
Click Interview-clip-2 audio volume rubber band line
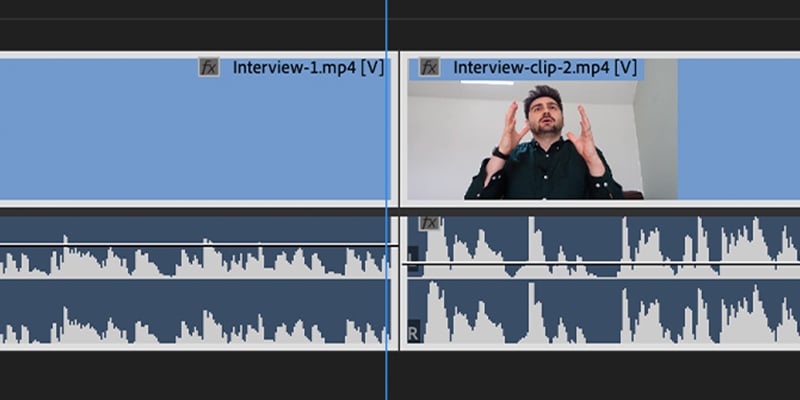[x=601, y=263]
